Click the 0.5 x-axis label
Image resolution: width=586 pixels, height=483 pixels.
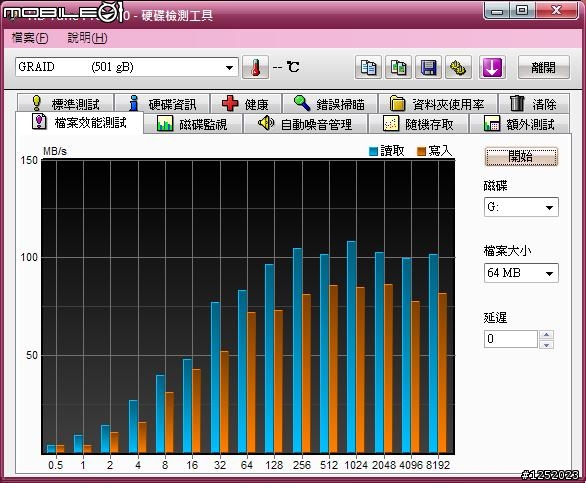point(56,465)
